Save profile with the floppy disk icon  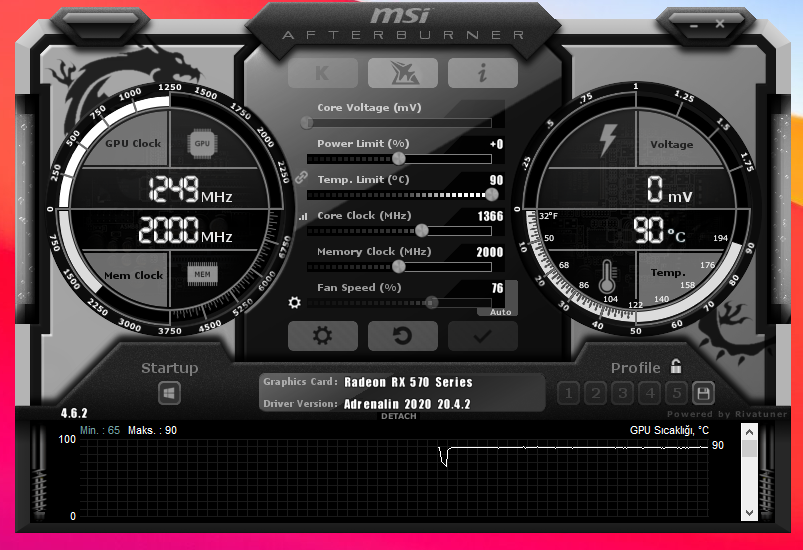click(x=703, y=393)
